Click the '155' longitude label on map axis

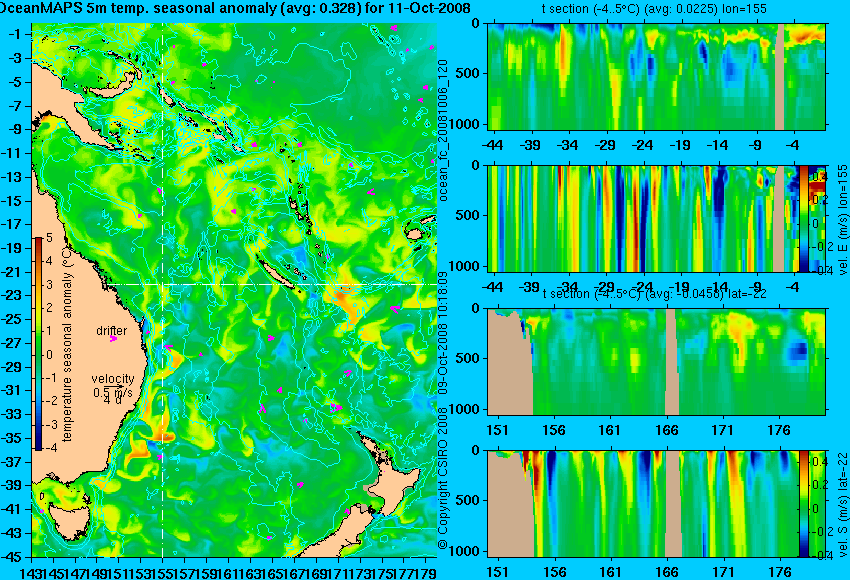(163, 572)
